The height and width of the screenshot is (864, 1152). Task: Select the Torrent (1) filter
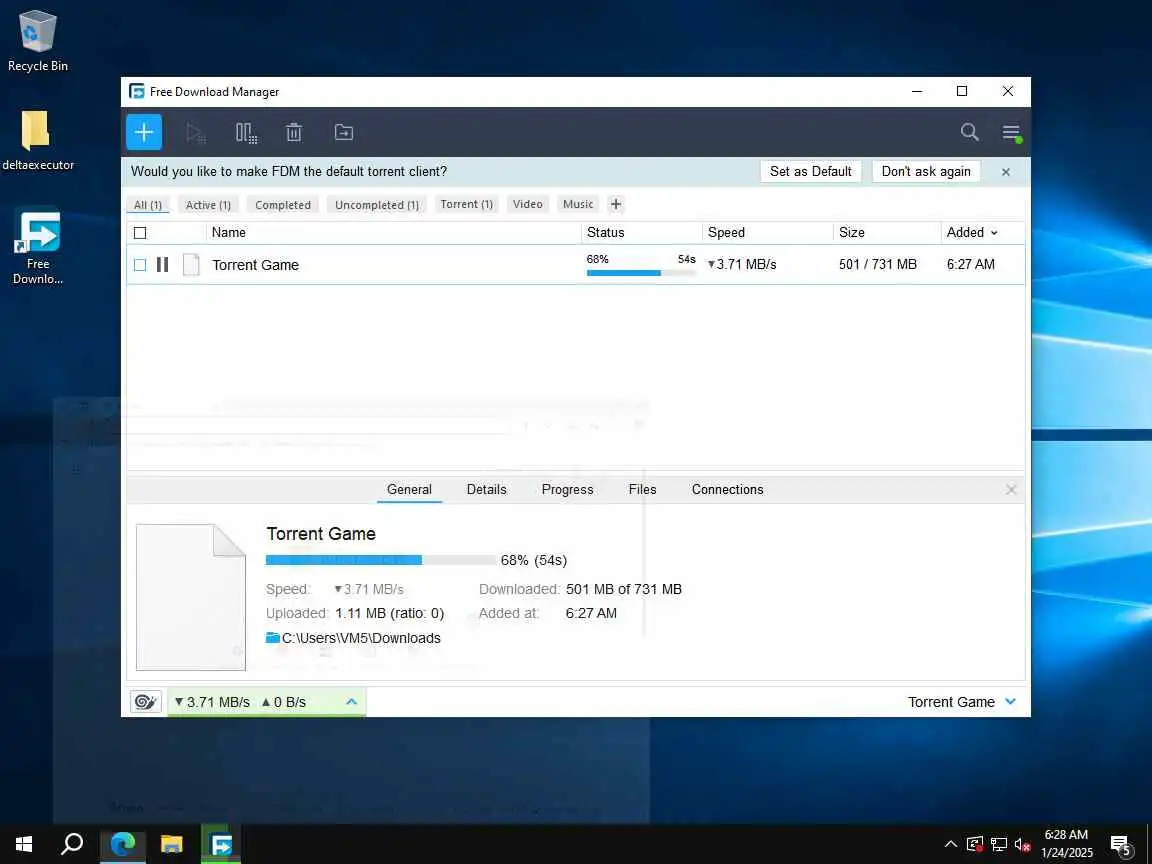tap(467, 204)
